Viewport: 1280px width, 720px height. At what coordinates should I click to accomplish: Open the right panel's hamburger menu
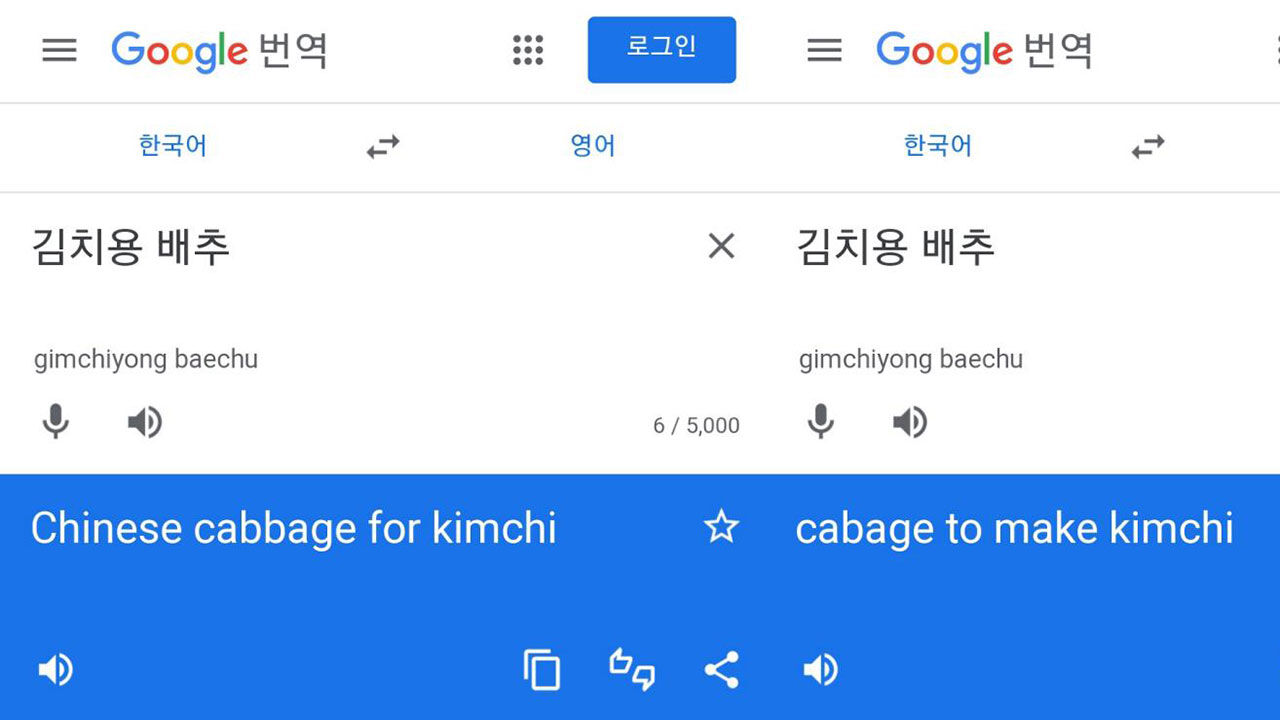pyautogui.click(x=824, y=50)
